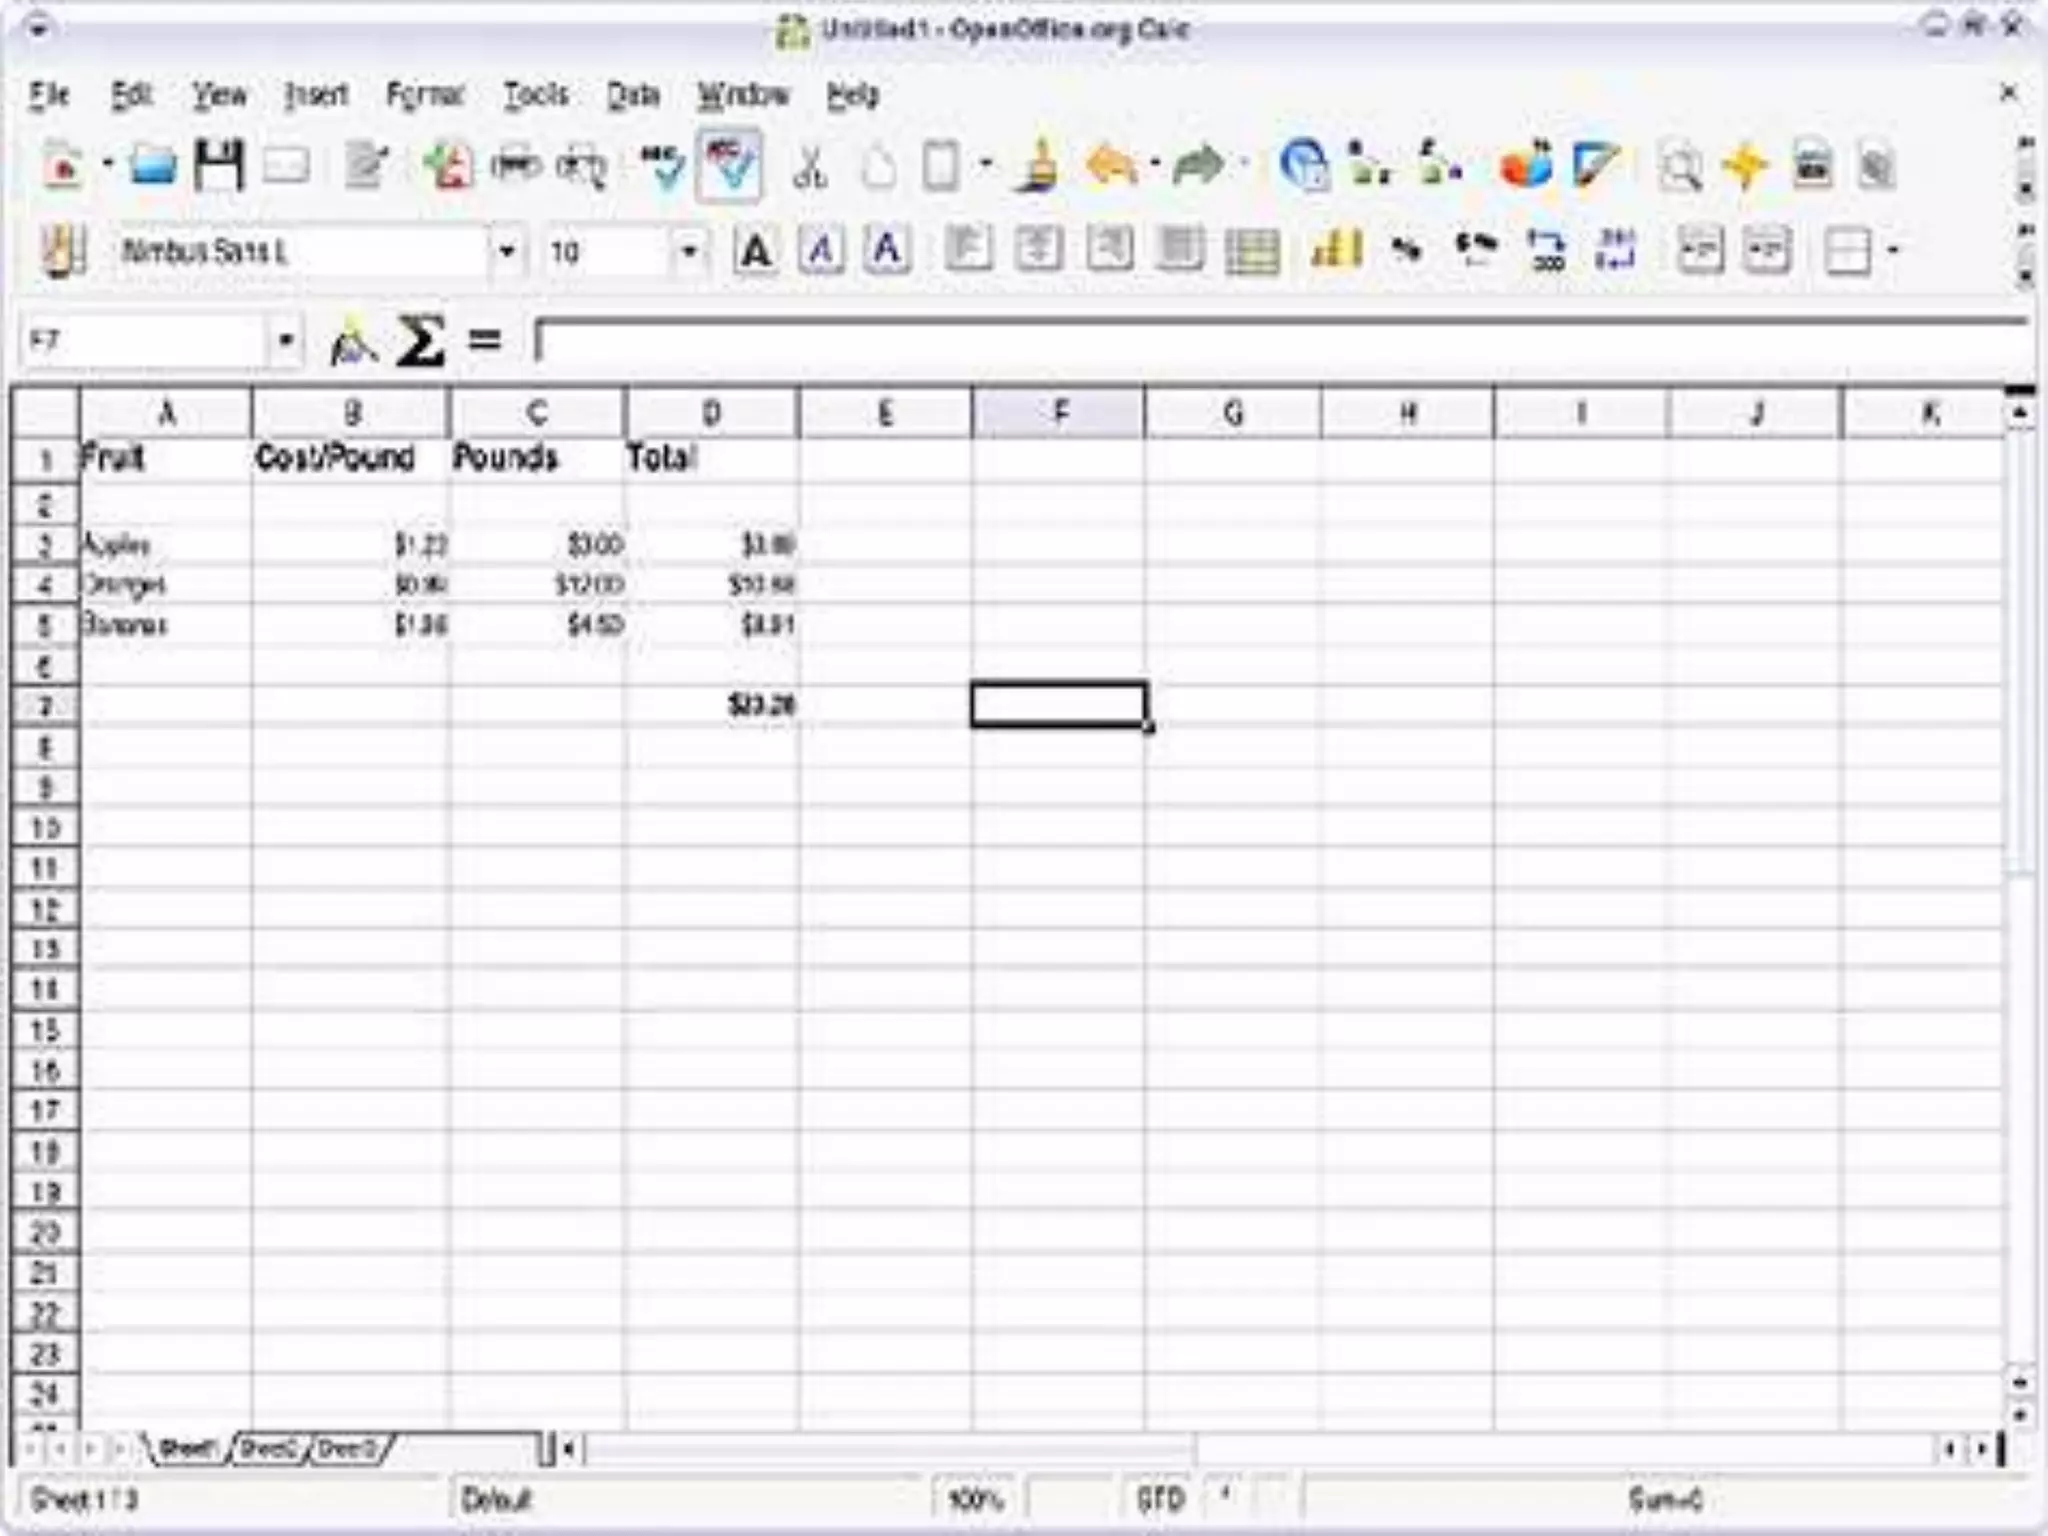Toggle AutoSpellcheck button
This screenshot has height=1536, width=2048.
point(731,166)
